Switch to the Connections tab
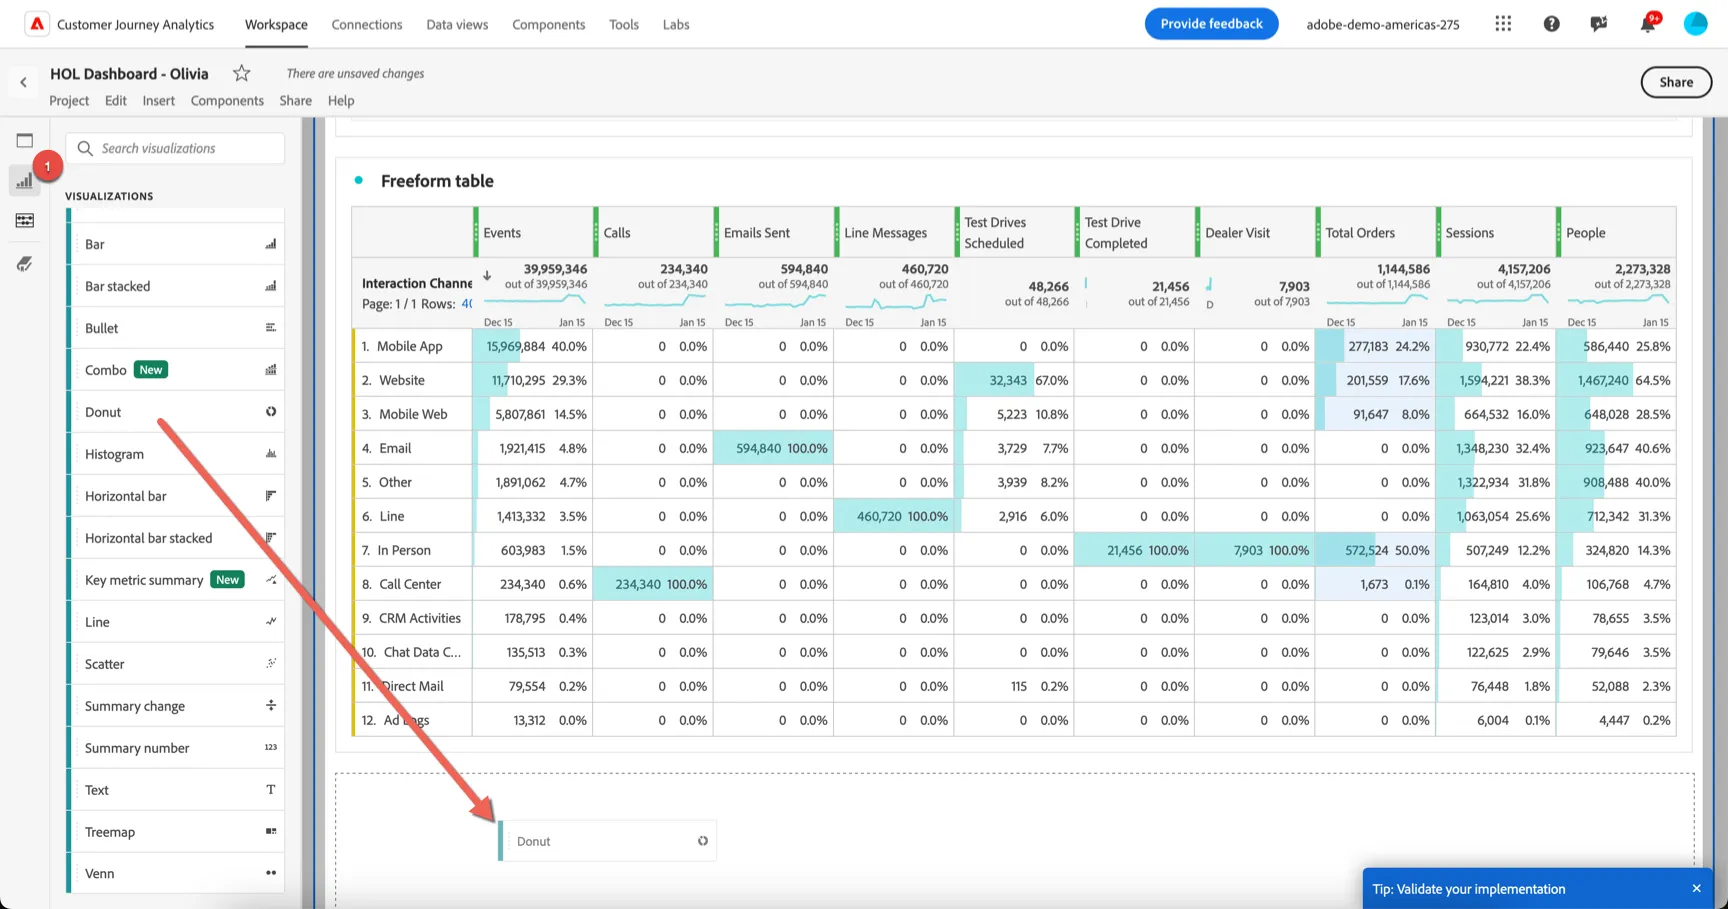The image size is (1728, 909). tap(367, 24)
